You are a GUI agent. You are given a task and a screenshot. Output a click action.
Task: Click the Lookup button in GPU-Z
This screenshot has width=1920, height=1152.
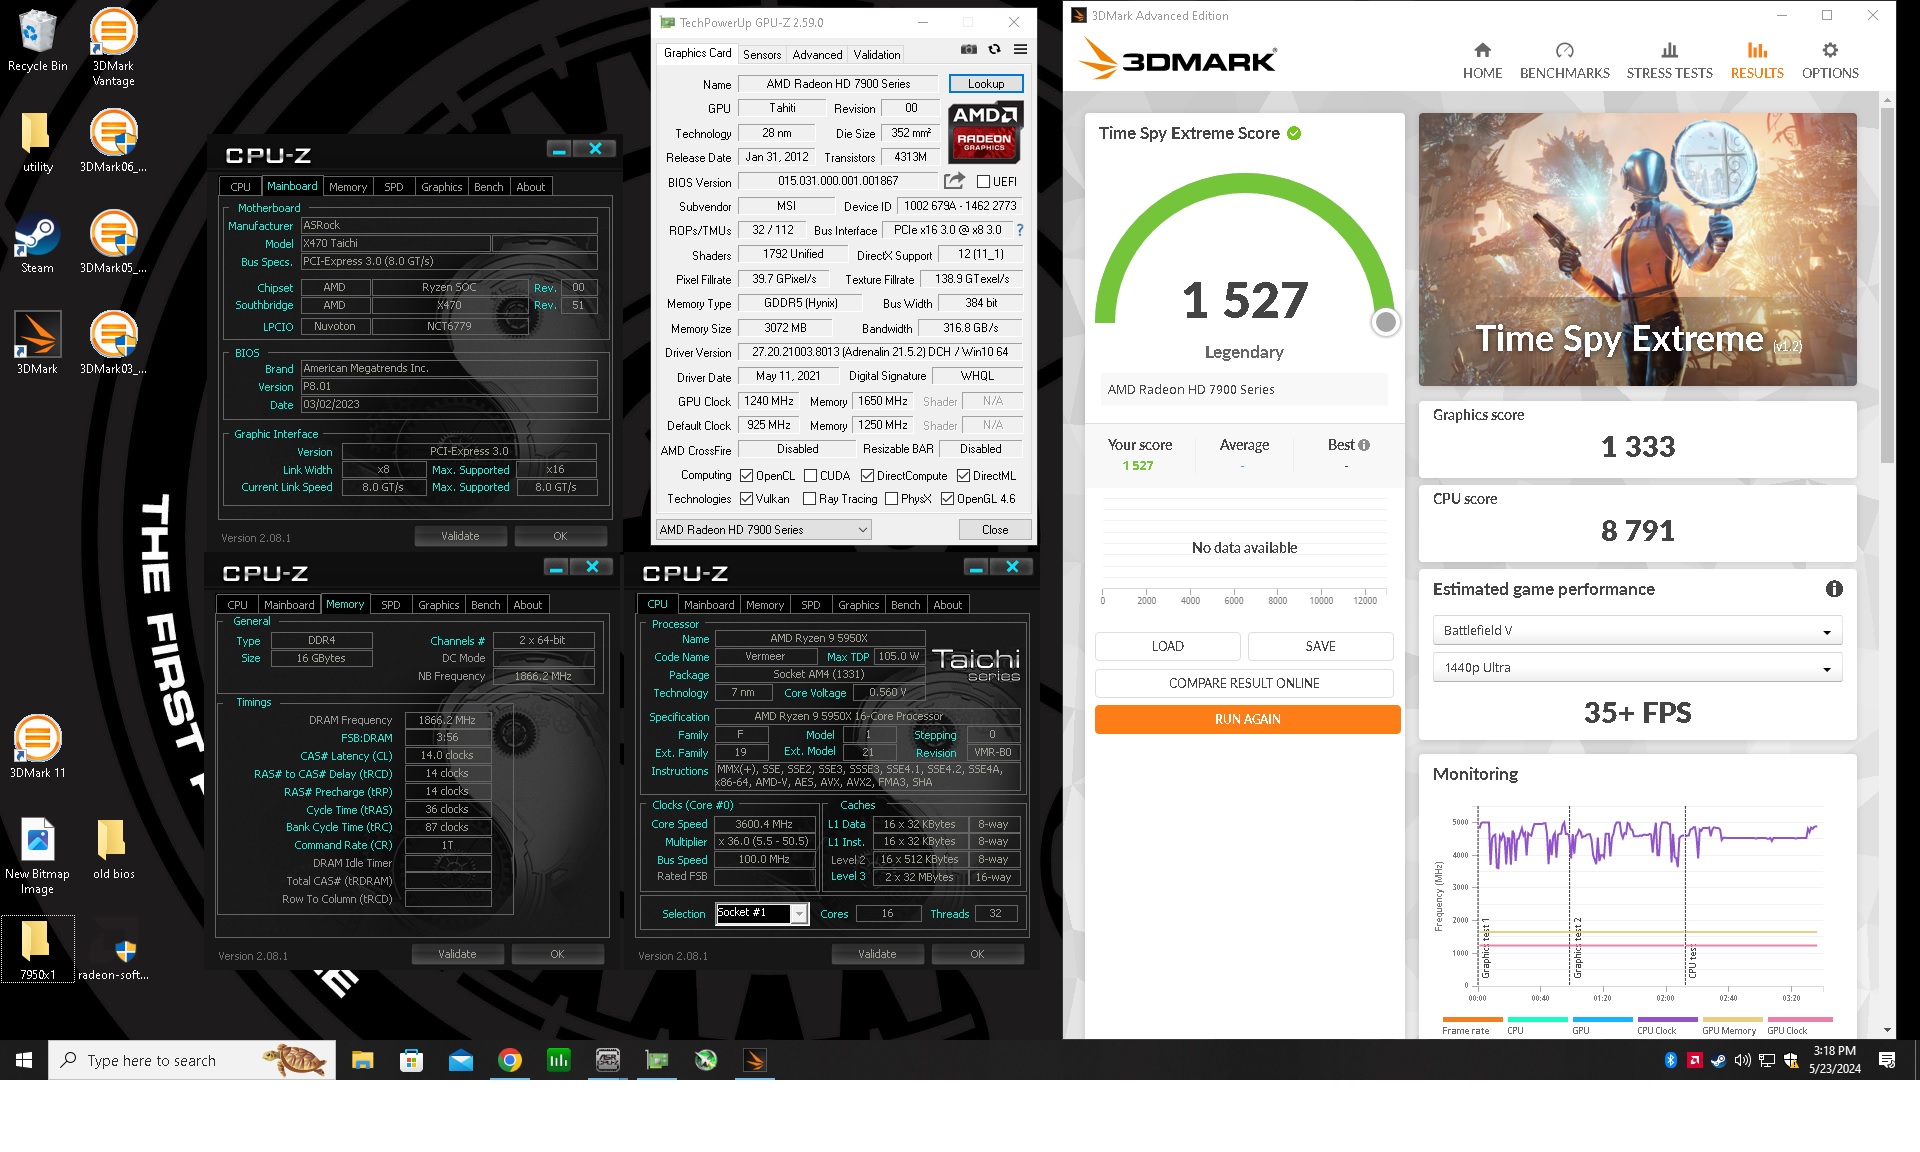985,84
